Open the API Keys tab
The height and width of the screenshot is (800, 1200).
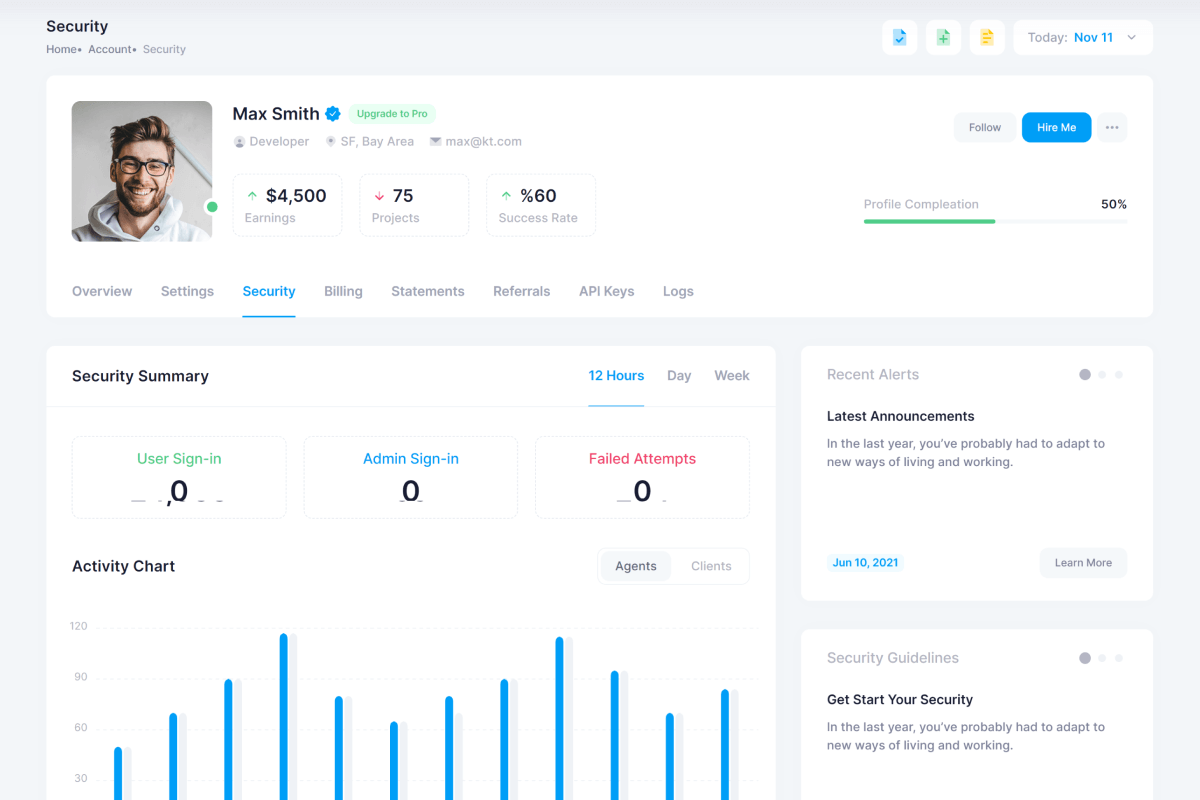[x=606, y=291]
